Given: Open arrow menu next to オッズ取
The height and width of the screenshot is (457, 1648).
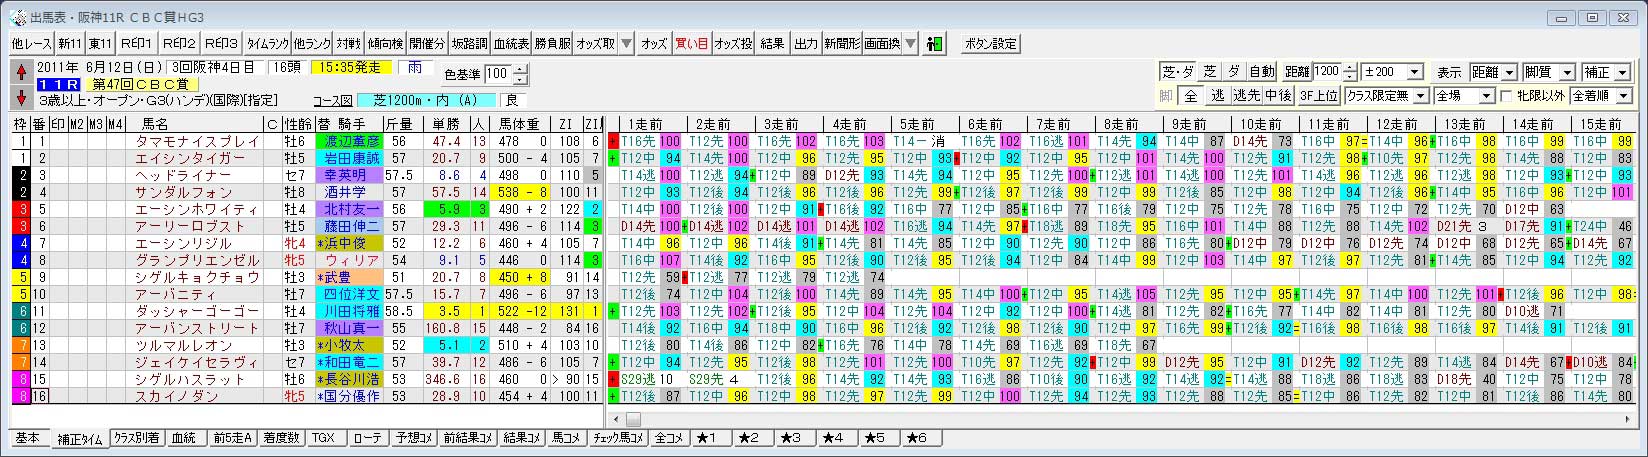Looking at the screenshot, I should click(625, 44).
